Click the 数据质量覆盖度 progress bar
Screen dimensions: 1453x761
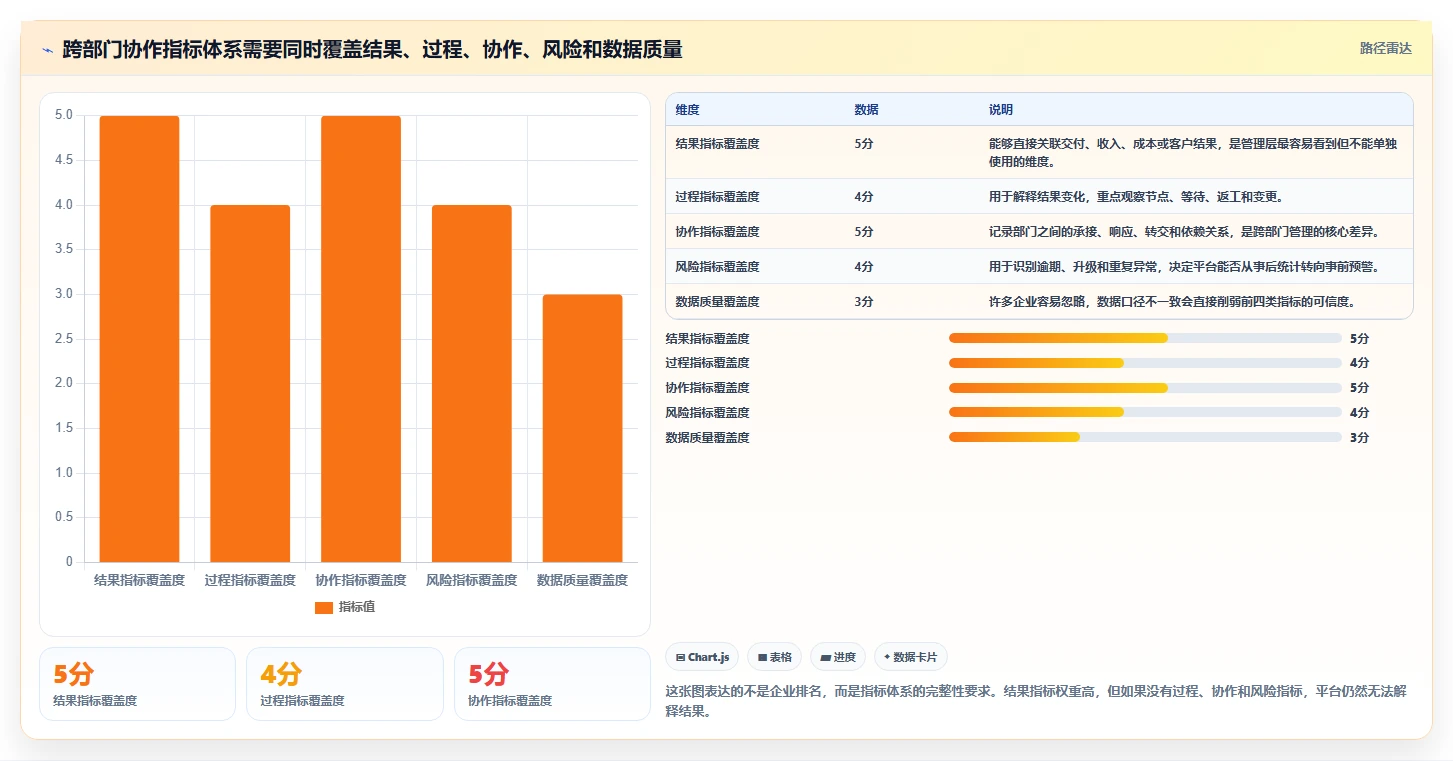tap(1145, 437)
